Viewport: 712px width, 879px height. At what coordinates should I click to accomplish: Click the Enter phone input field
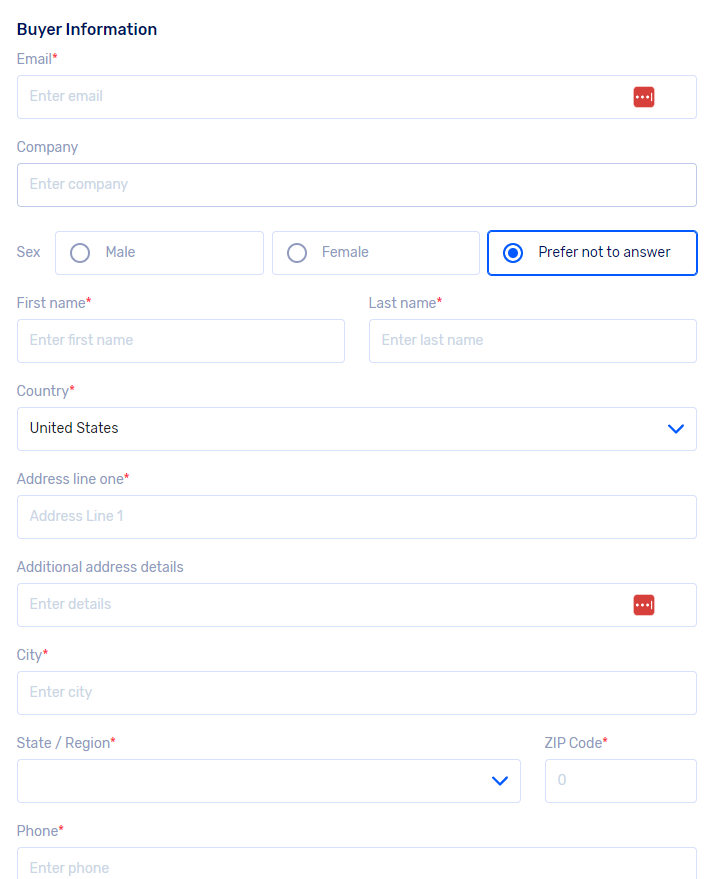coord(356,865)
